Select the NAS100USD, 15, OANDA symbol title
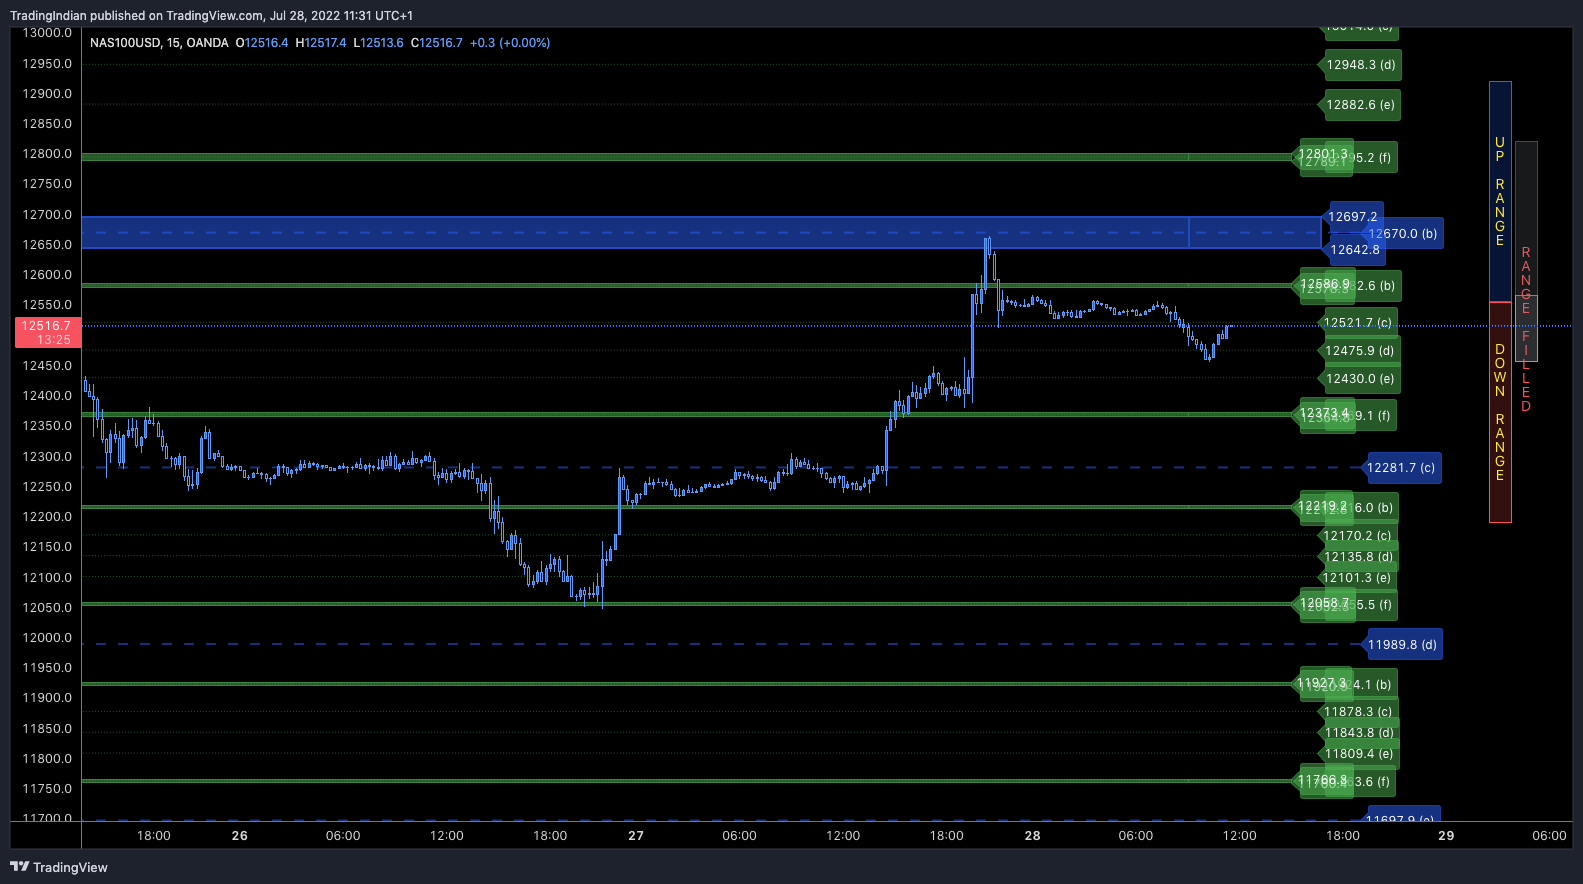 pyautogui.click(x=159, y=43)
